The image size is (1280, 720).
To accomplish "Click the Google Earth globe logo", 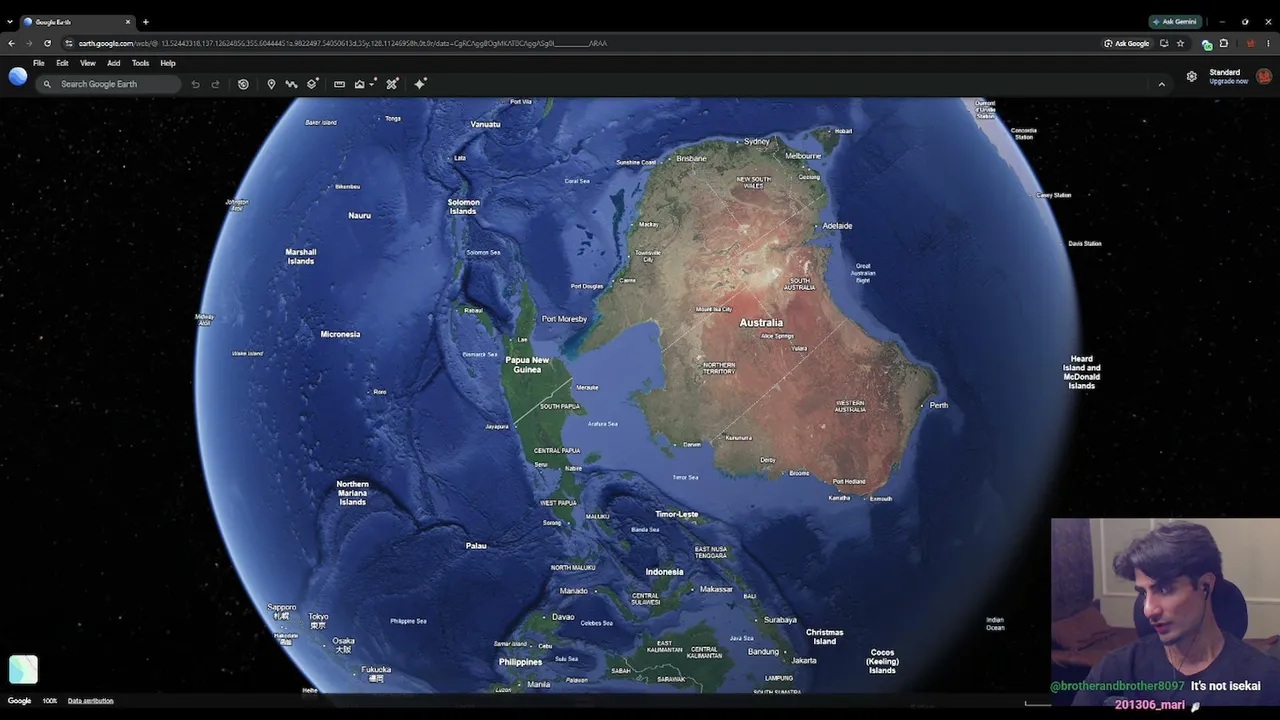I will pos(18,77).
